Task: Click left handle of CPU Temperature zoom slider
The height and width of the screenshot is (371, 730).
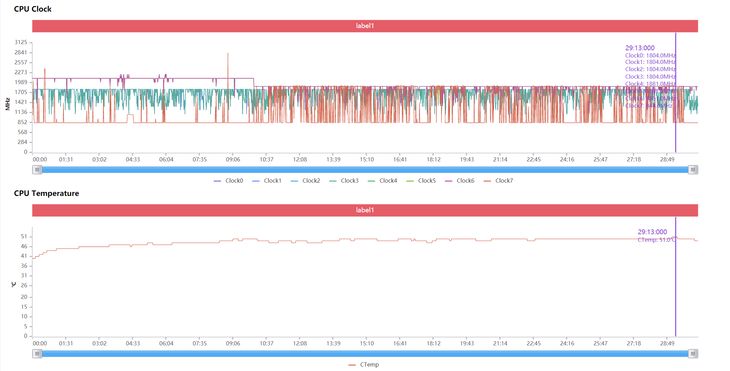Action: [x=37, y=354]
